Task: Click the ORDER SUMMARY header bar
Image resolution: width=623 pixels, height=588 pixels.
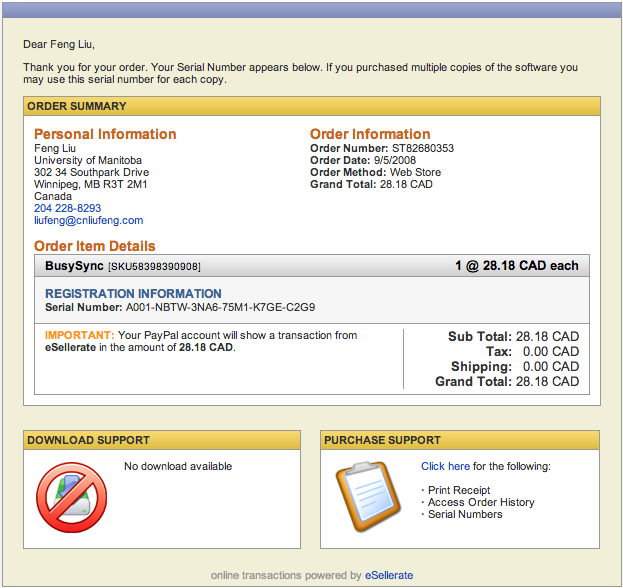Action: (x=312, y=106)
